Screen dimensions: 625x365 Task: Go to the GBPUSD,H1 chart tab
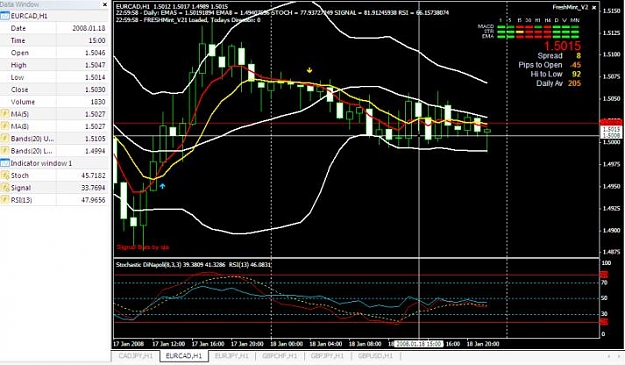coord(375,356)
